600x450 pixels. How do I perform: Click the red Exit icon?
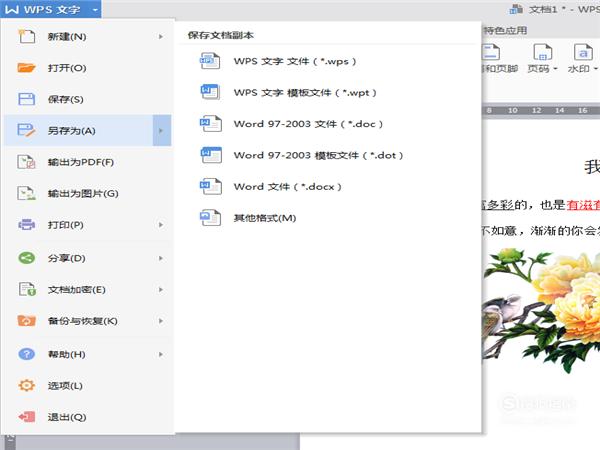pos(27,417)
